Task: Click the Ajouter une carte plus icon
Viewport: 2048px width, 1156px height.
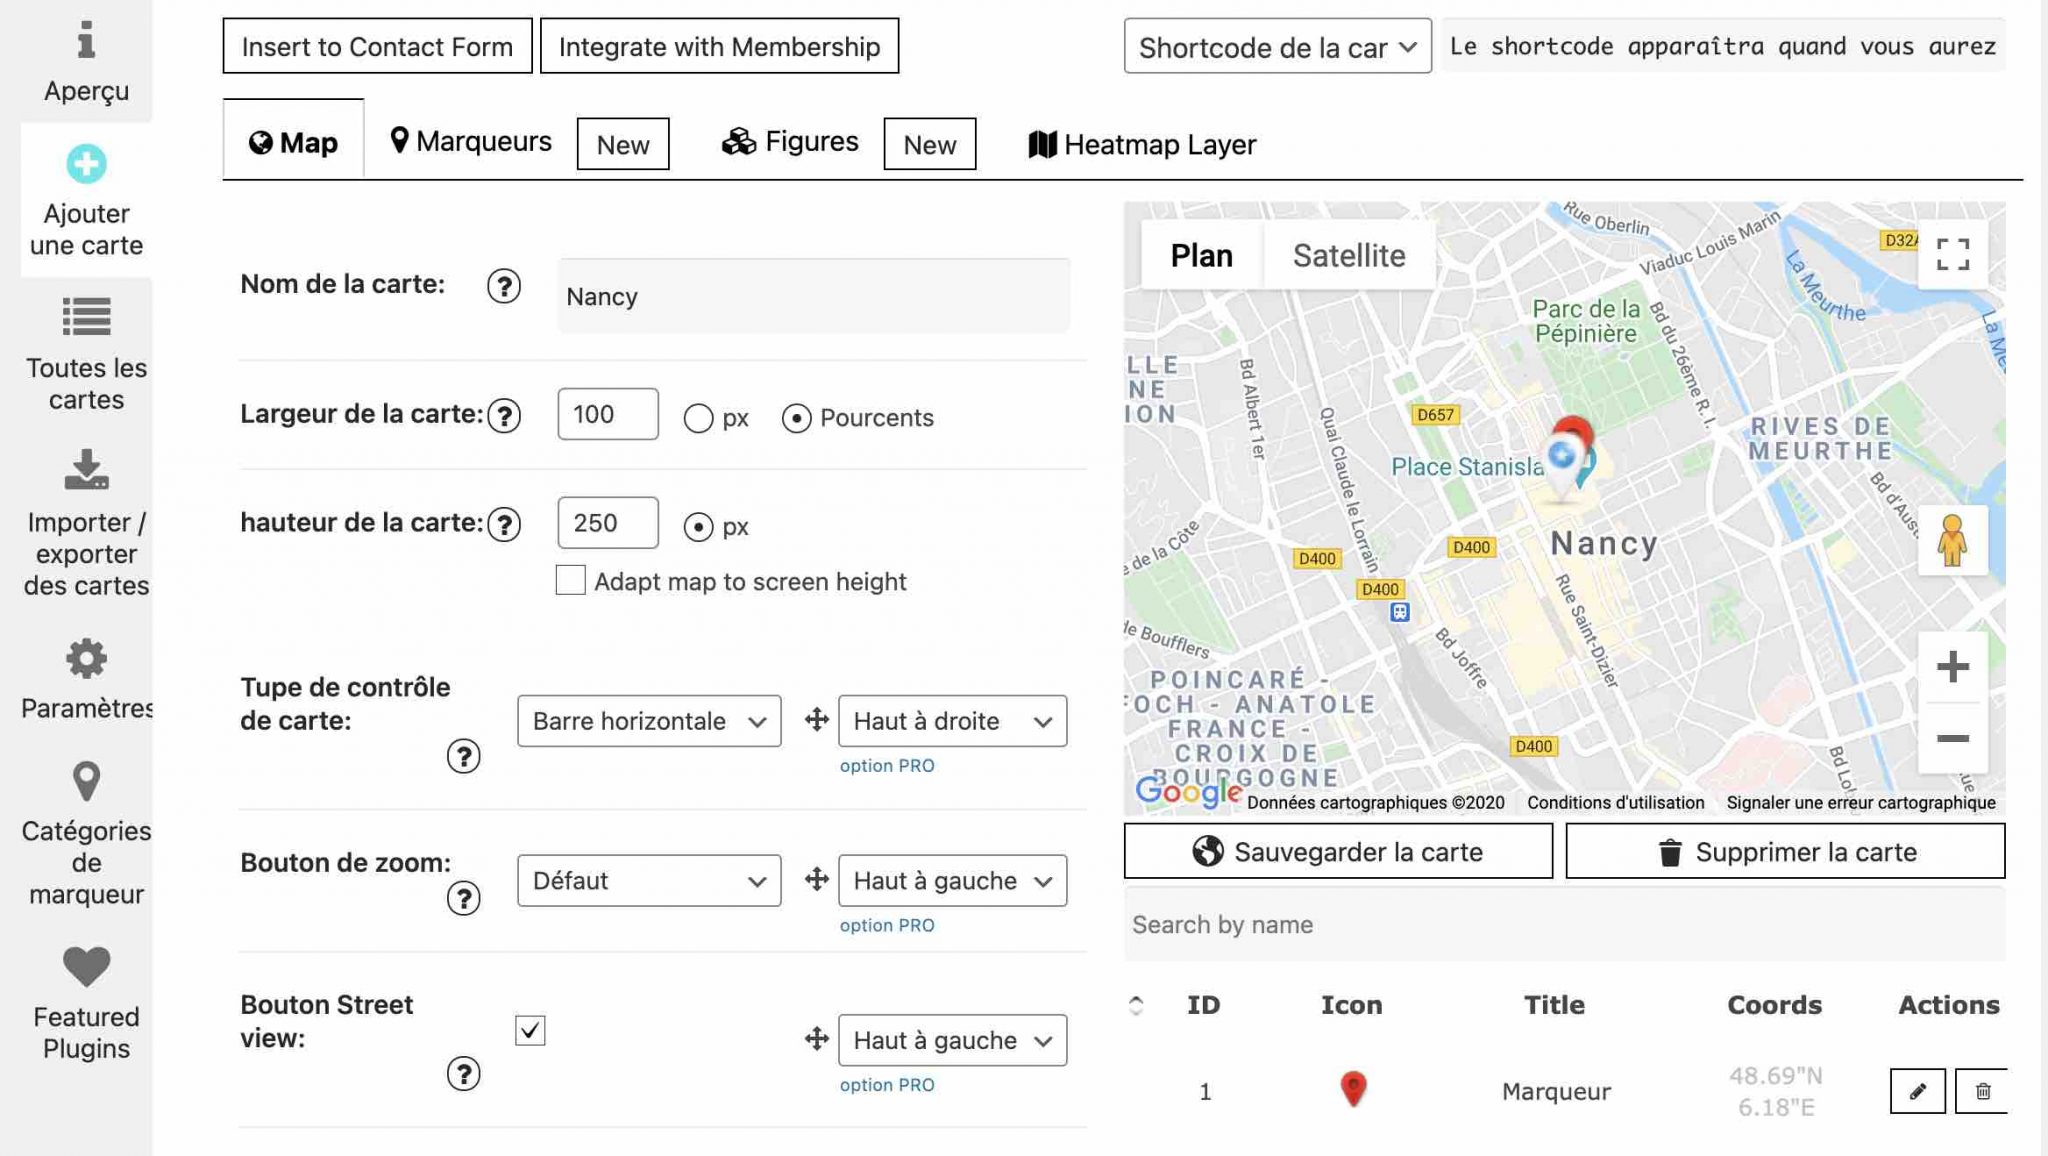Action: point(86,164)
